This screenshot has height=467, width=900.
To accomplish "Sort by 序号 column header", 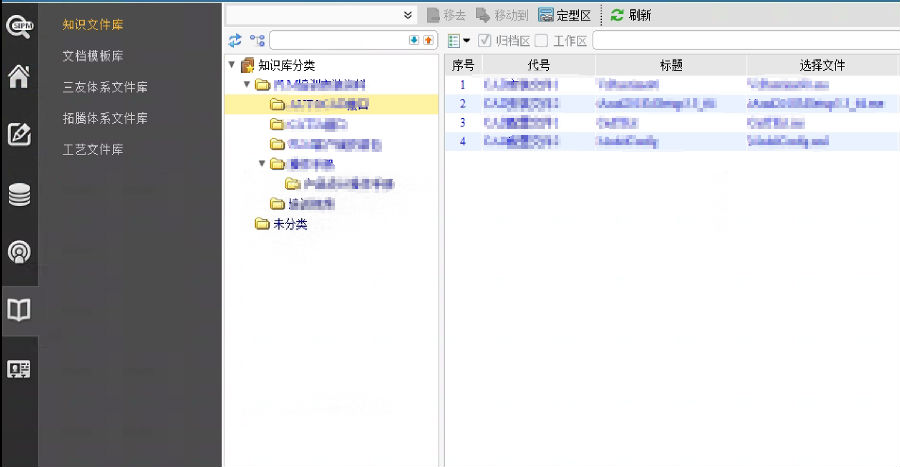I will (x=463, y=65).
